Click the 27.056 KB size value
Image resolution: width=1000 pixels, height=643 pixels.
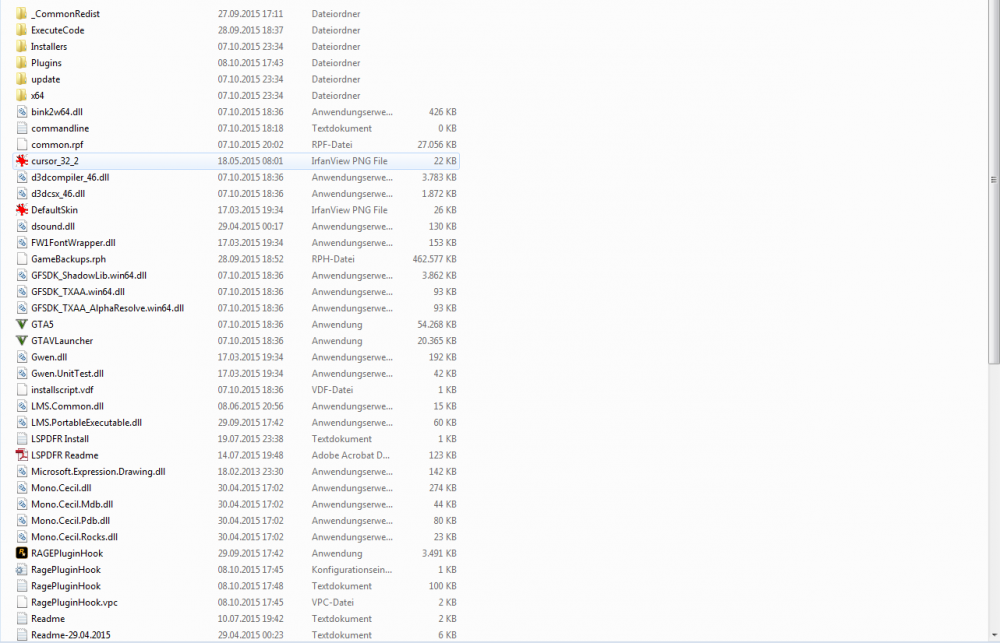click(437, 145)
